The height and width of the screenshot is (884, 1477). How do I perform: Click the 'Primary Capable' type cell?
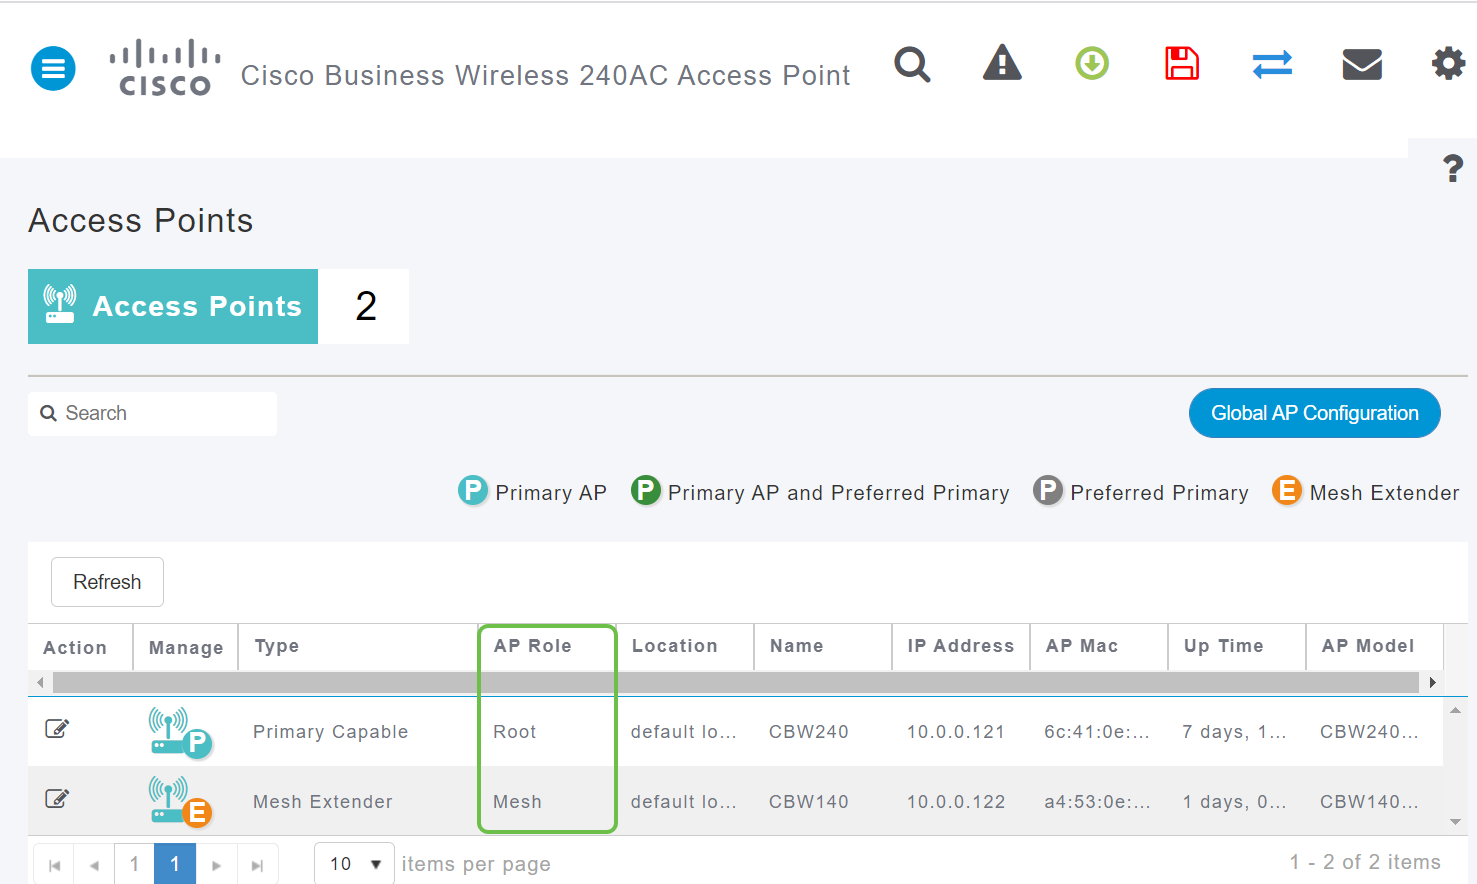click(331, 732)
